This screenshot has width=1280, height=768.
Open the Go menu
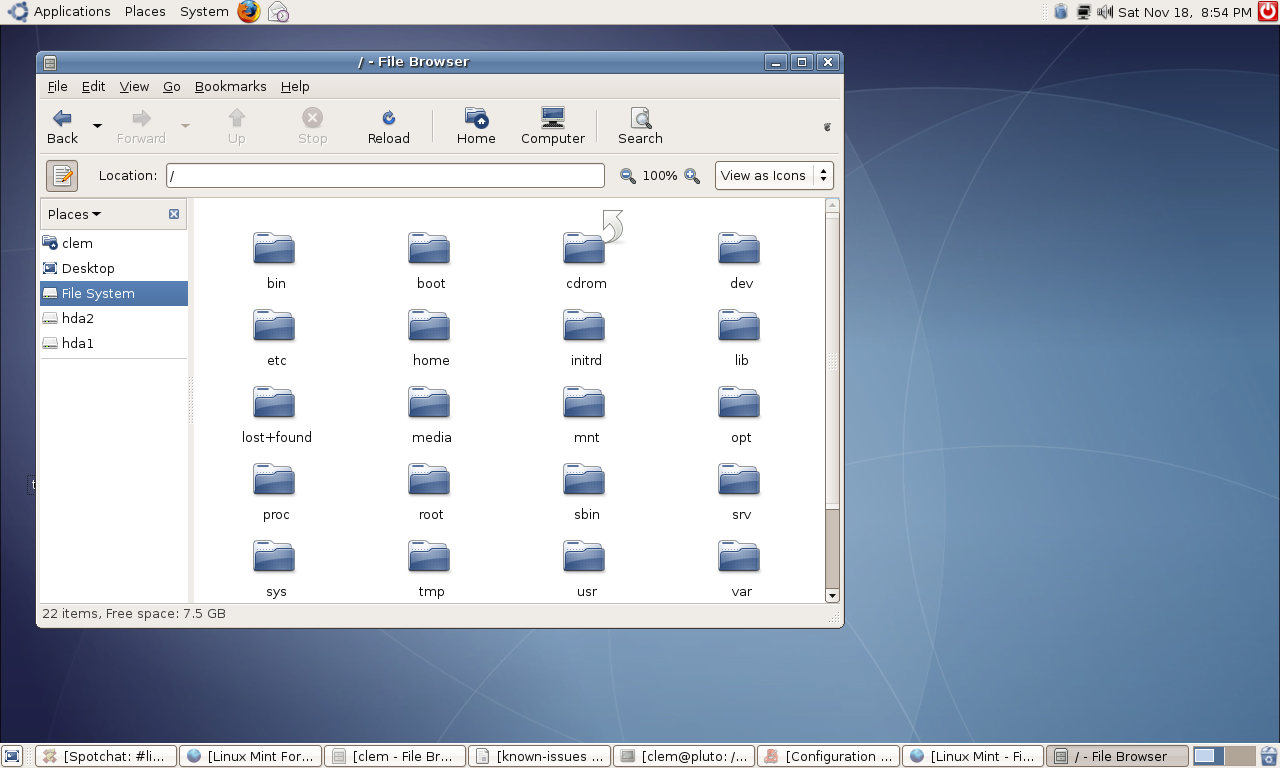tap(171, 86)
